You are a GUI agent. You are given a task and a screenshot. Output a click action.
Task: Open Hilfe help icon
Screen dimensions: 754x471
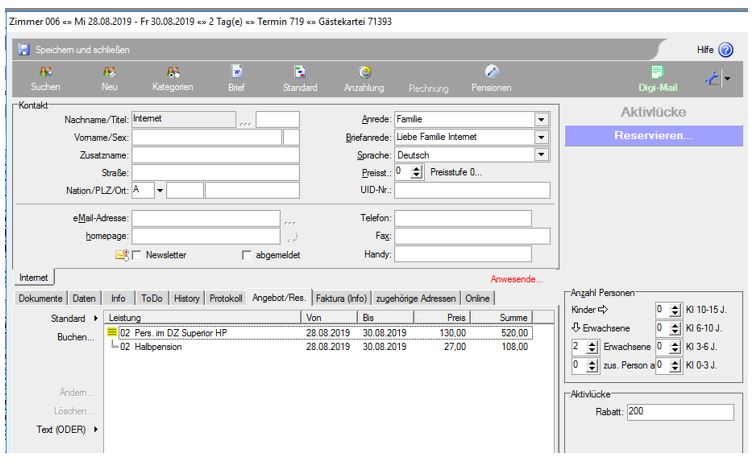coord(726,50)
